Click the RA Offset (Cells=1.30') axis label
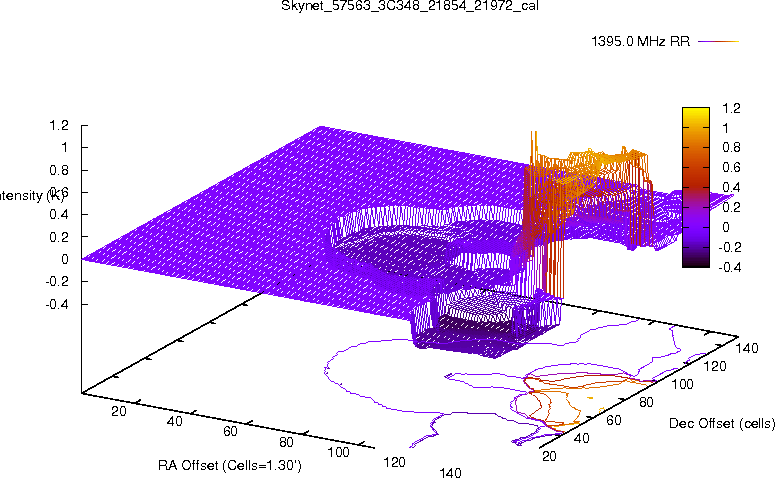 click(x=230, y=466)
